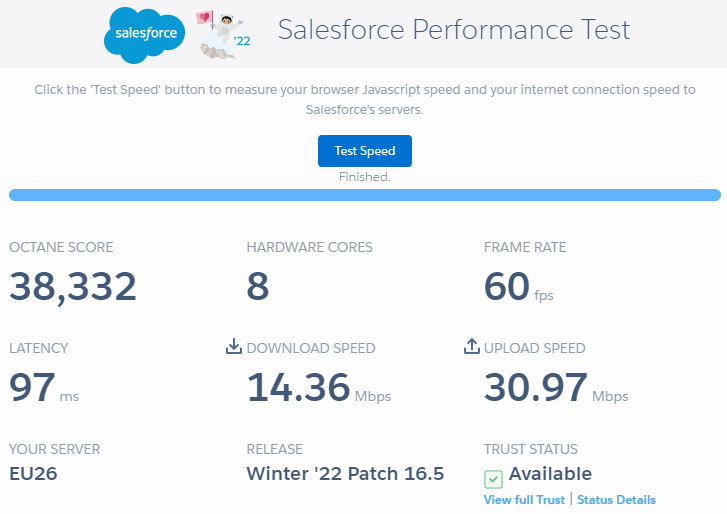Click the FRAME RATE label
The height and width of the screenshot is (514, 727).
click(x=525, y=247)
